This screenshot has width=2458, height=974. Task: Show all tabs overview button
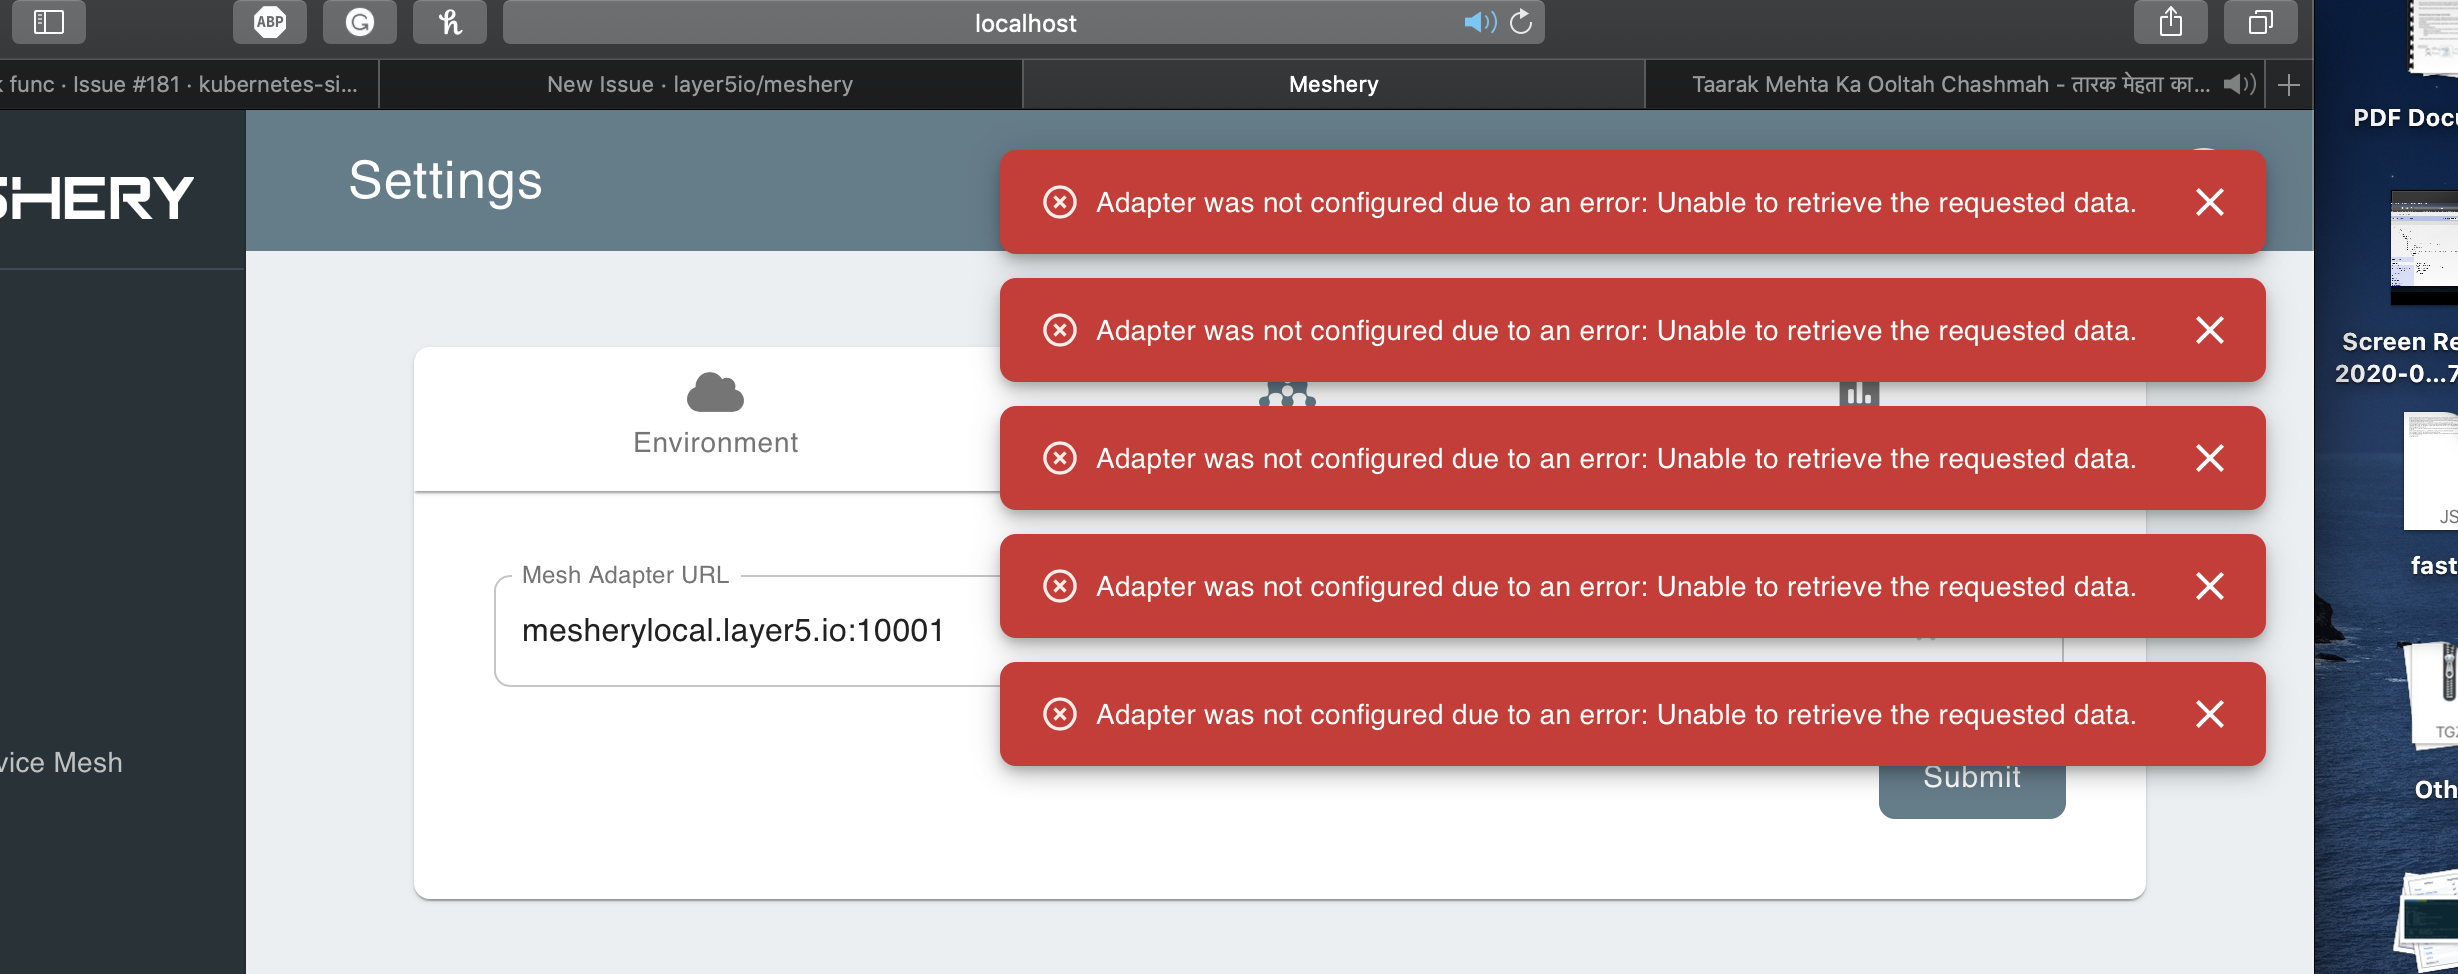coord(2260,22)
